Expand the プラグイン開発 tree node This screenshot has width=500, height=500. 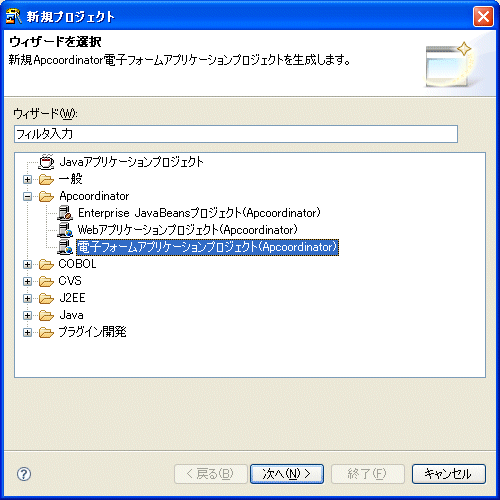pyautogui.click(x=28, y=332)
